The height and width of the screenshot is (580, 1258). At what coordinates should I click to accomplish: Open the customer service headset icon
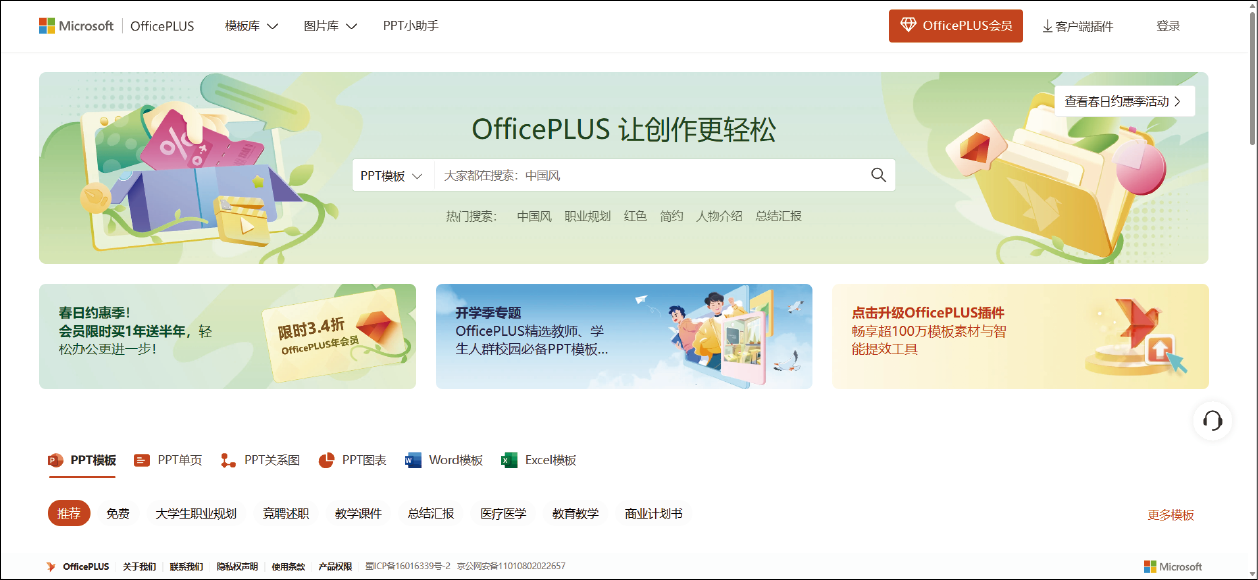click(x=1212, y=420)
